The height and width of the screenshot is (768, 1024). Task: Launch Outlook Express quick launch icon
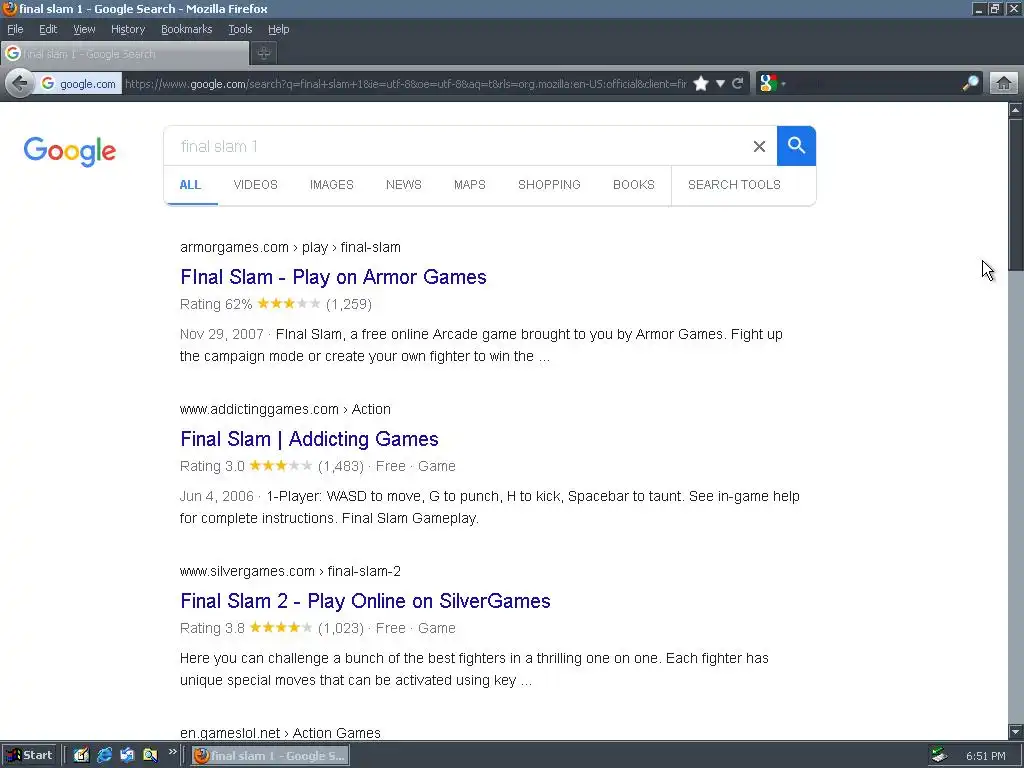pos(127,756)
